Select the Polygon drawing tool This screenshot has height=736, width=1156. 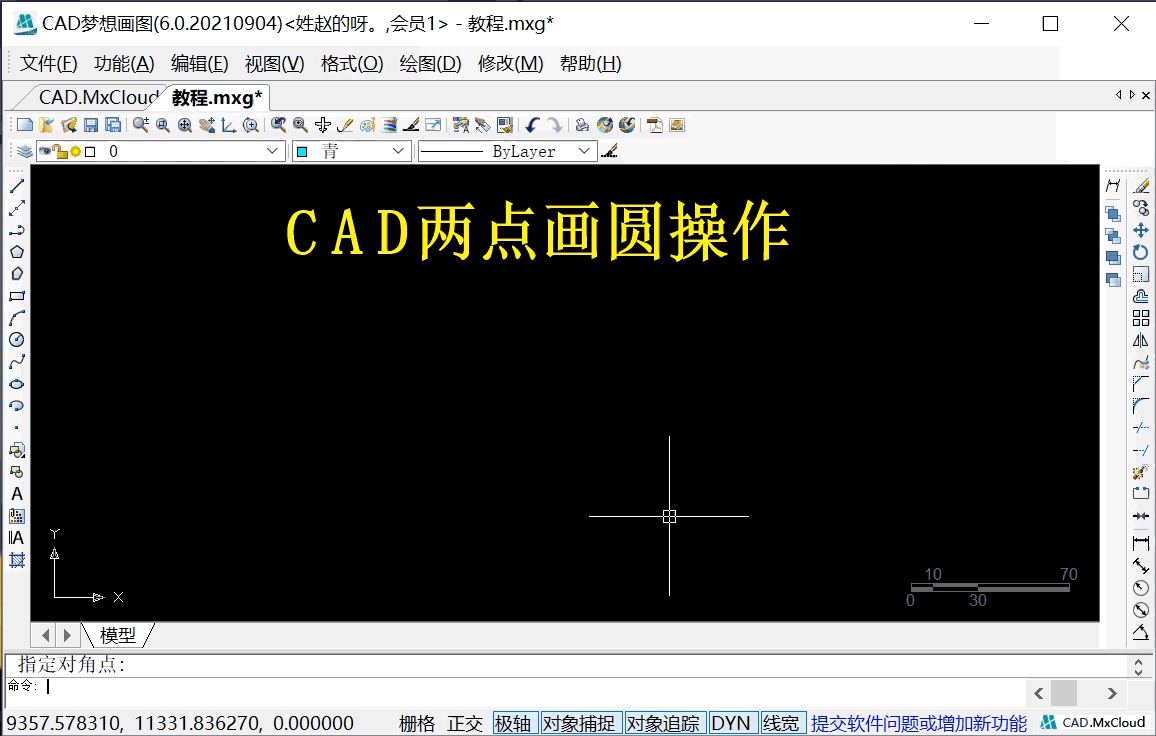[16, 252]
